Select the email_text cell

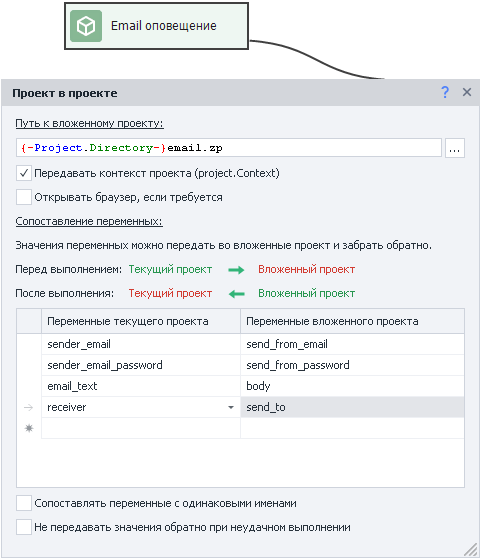pyautogui.click(x=141, y=386)
